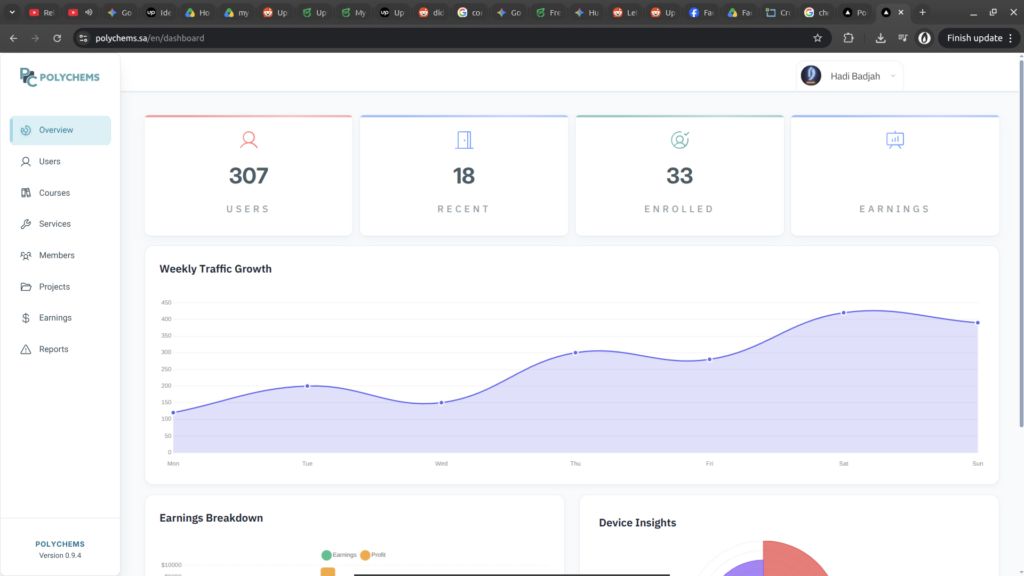Click the Earnings dollar icon in sidebar
The width and height of the screenshot is (1024, 576).
(25, 318)
